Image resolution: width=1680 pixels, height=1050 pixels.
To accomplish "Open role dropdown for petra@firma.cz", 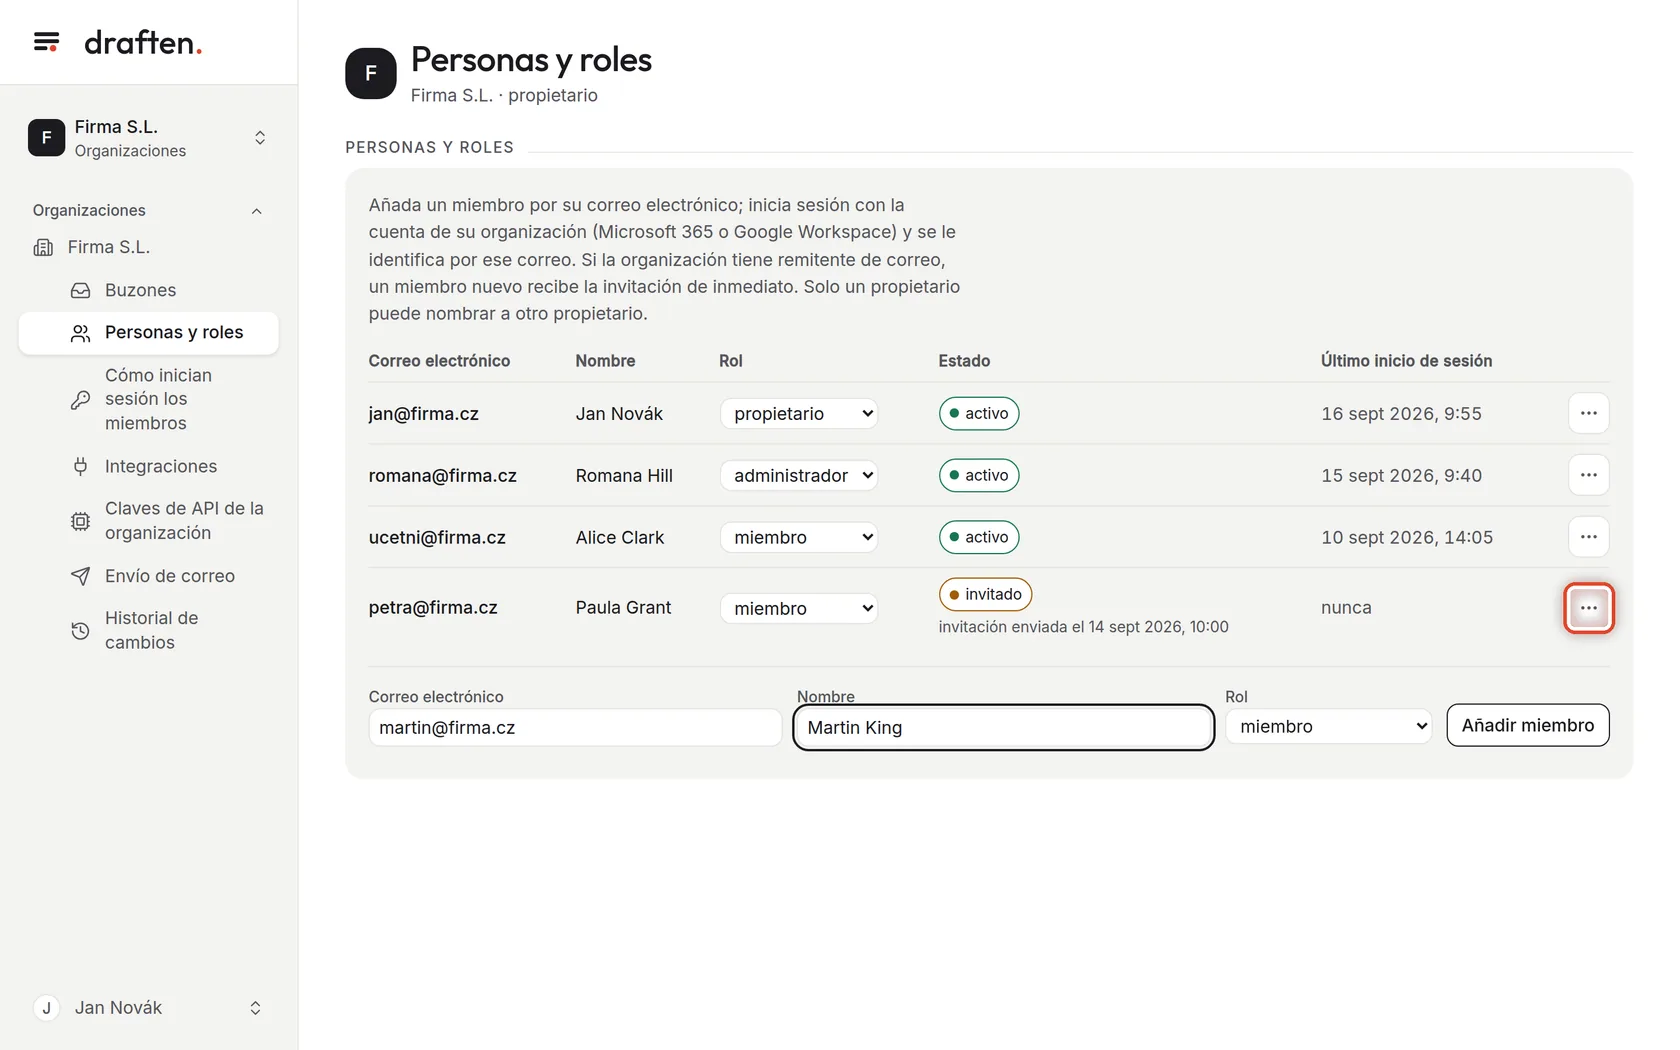I will [x=799, y=608].
